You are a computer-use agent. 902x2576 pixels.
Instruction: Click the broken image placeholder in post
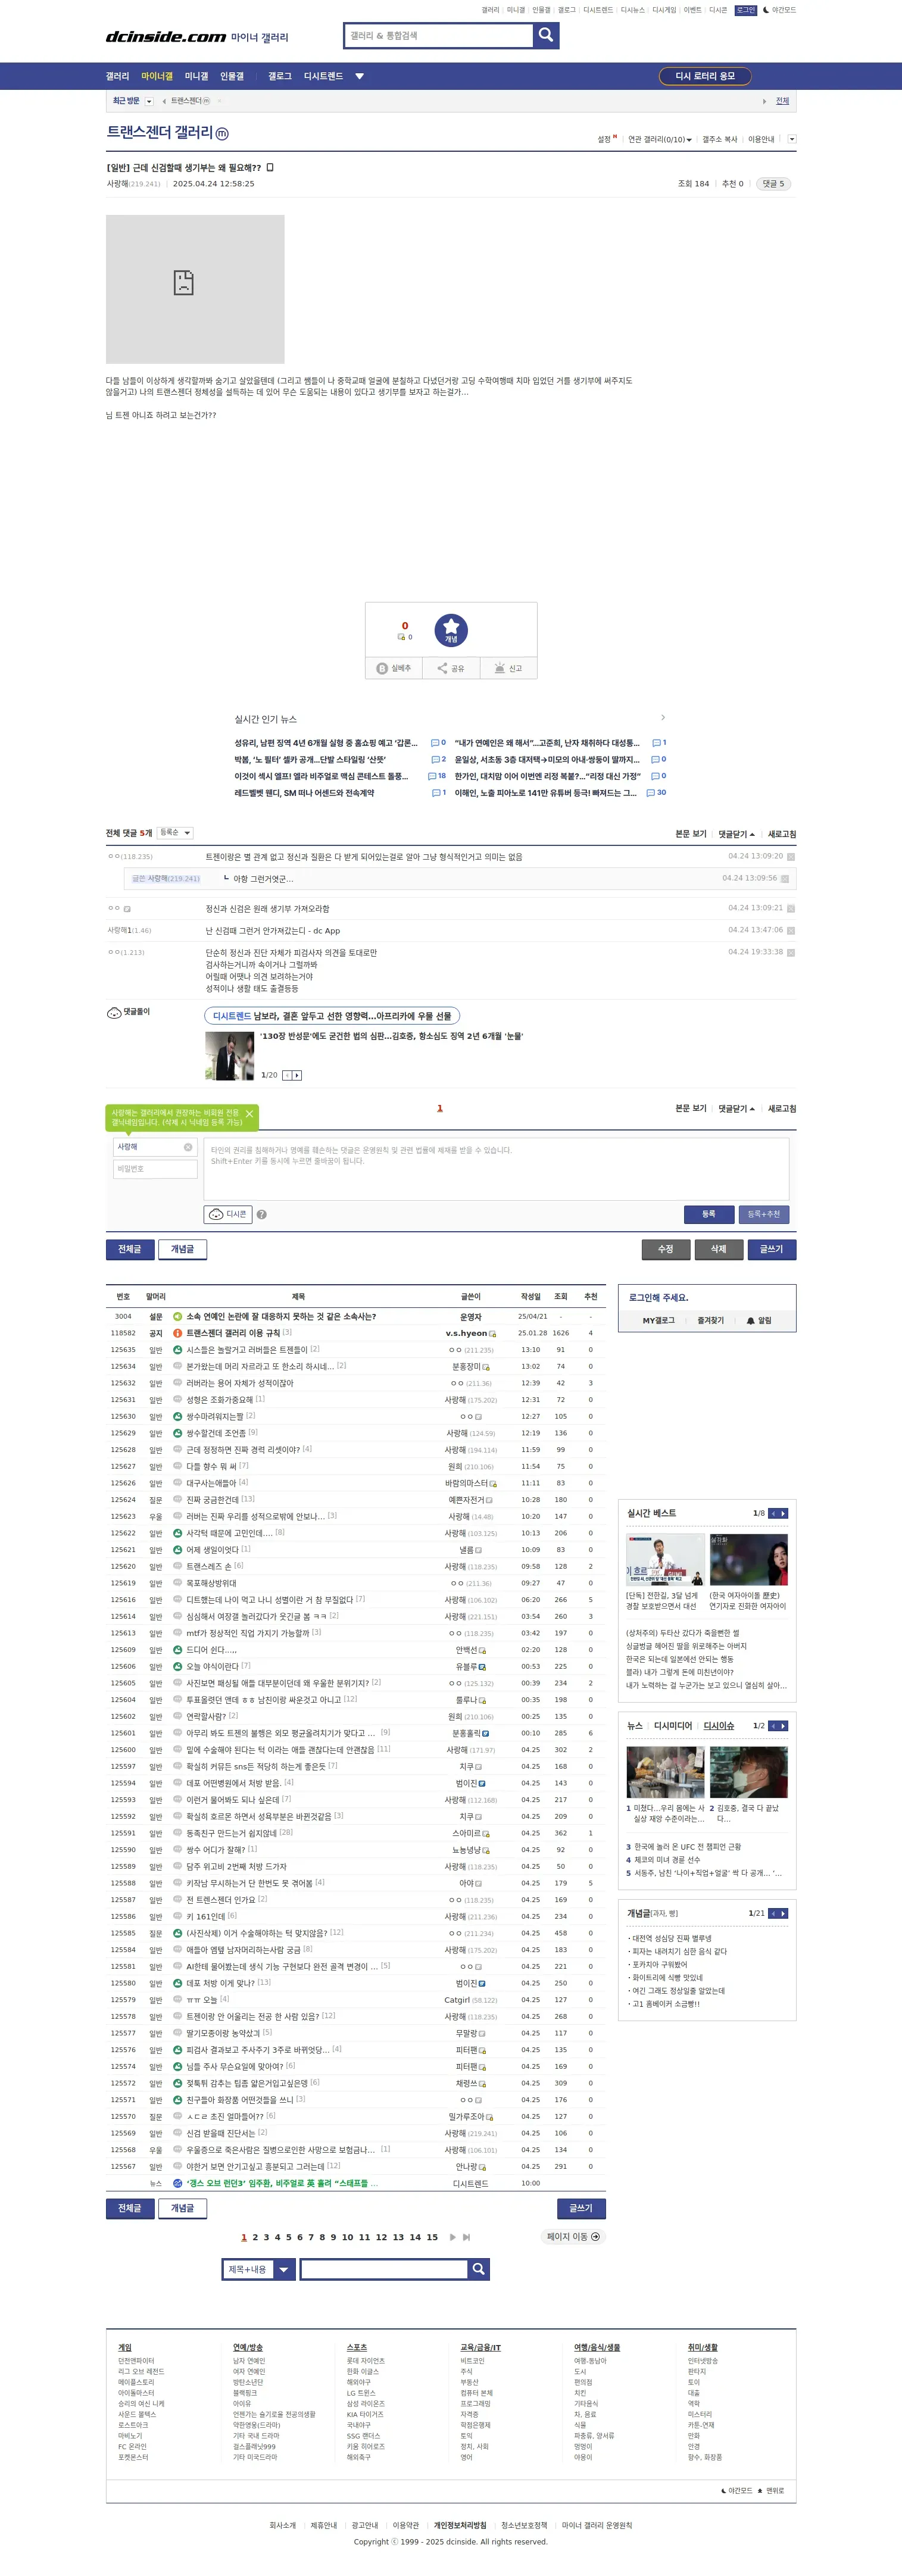pos(195,289)
